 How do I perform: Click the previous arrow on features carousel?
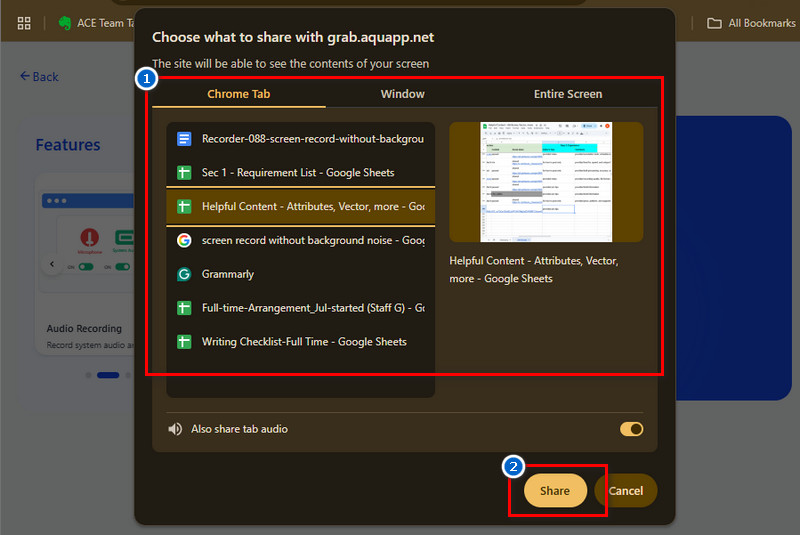point(52,264)
